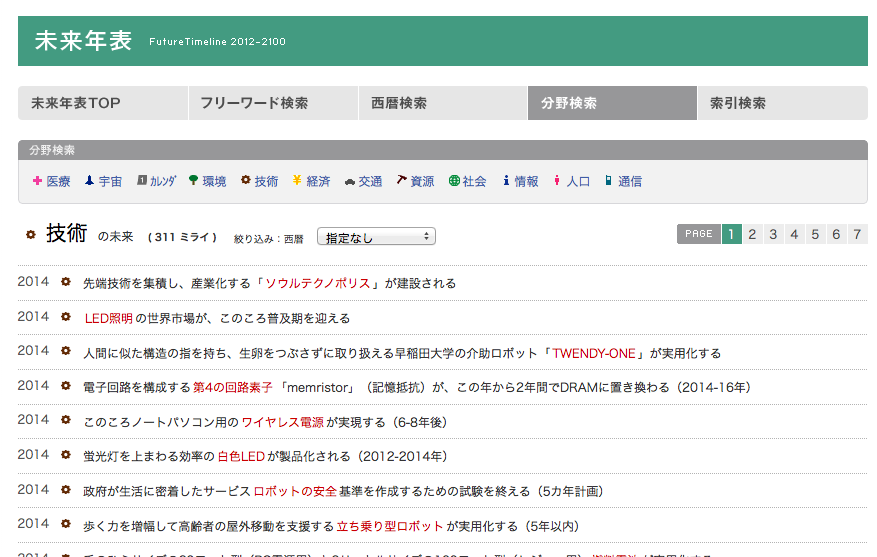
Task: Click the 未来年表 site title header
Action: [x=84, y=41]
